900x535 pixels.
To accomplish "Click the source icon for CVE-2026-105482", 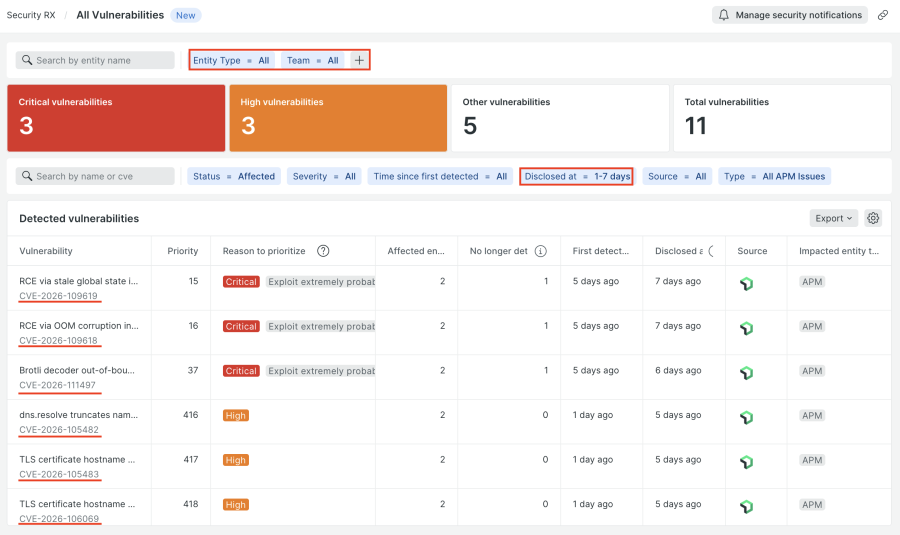I will tap(746, 417).
